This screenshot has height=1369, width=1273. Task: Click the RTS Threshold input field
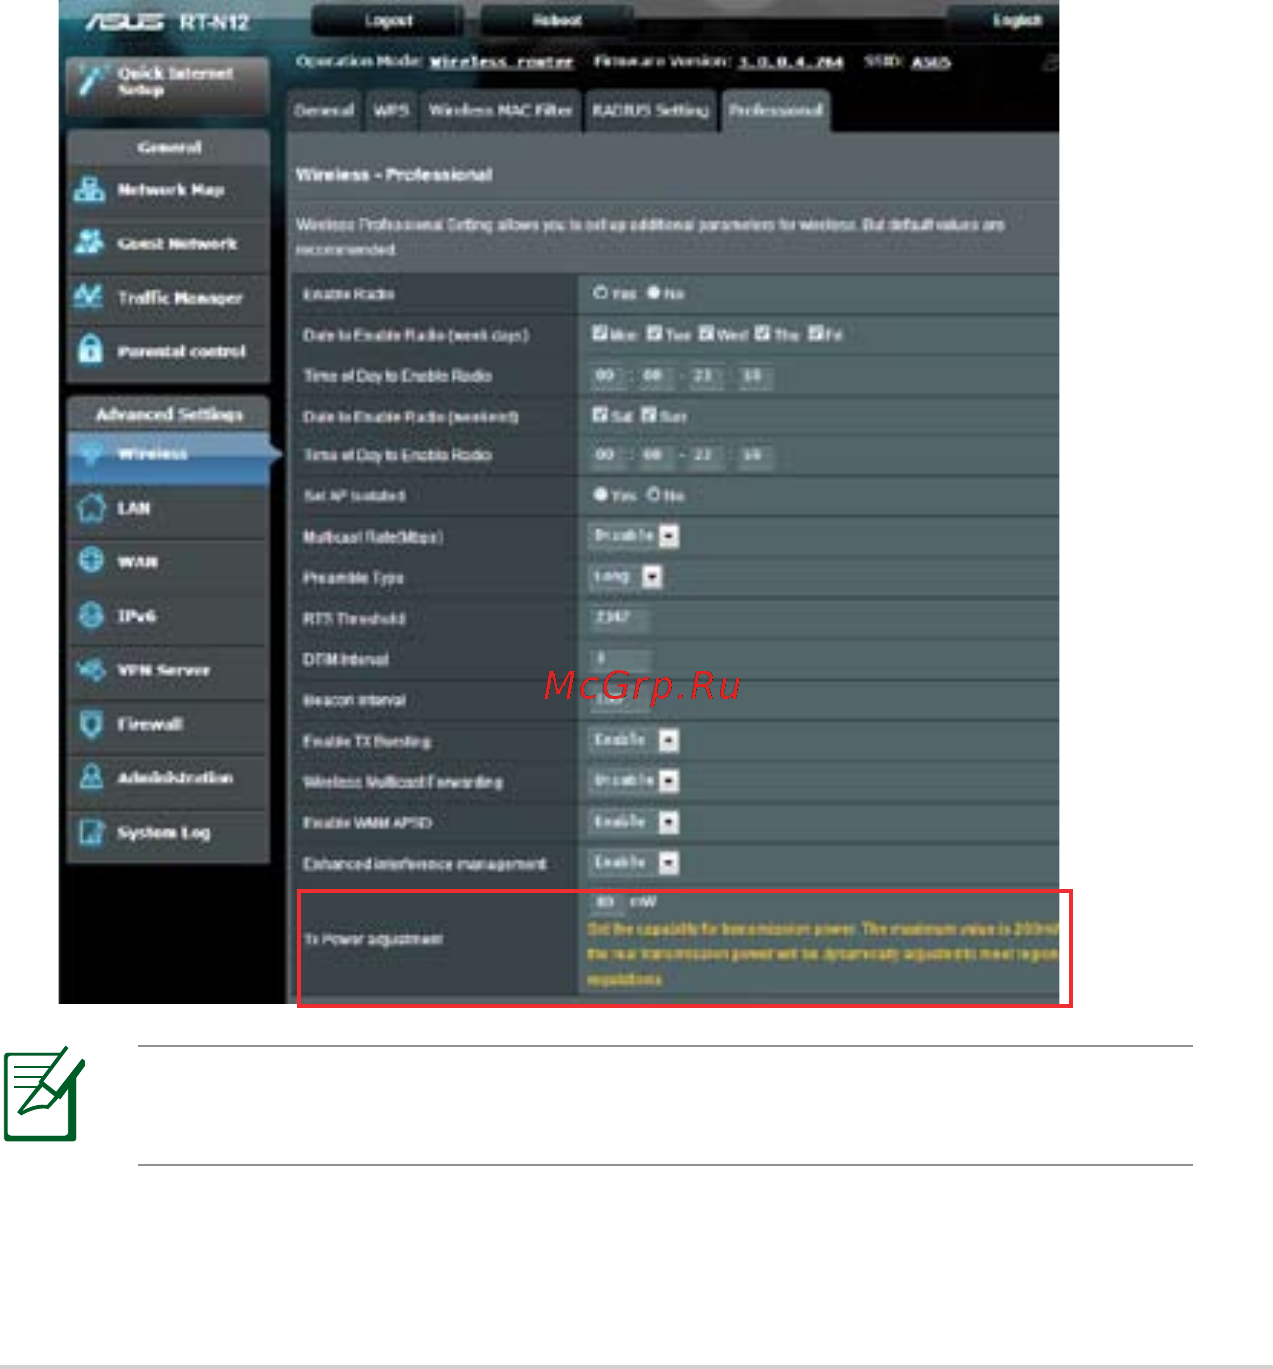click(x=620, y=618)
